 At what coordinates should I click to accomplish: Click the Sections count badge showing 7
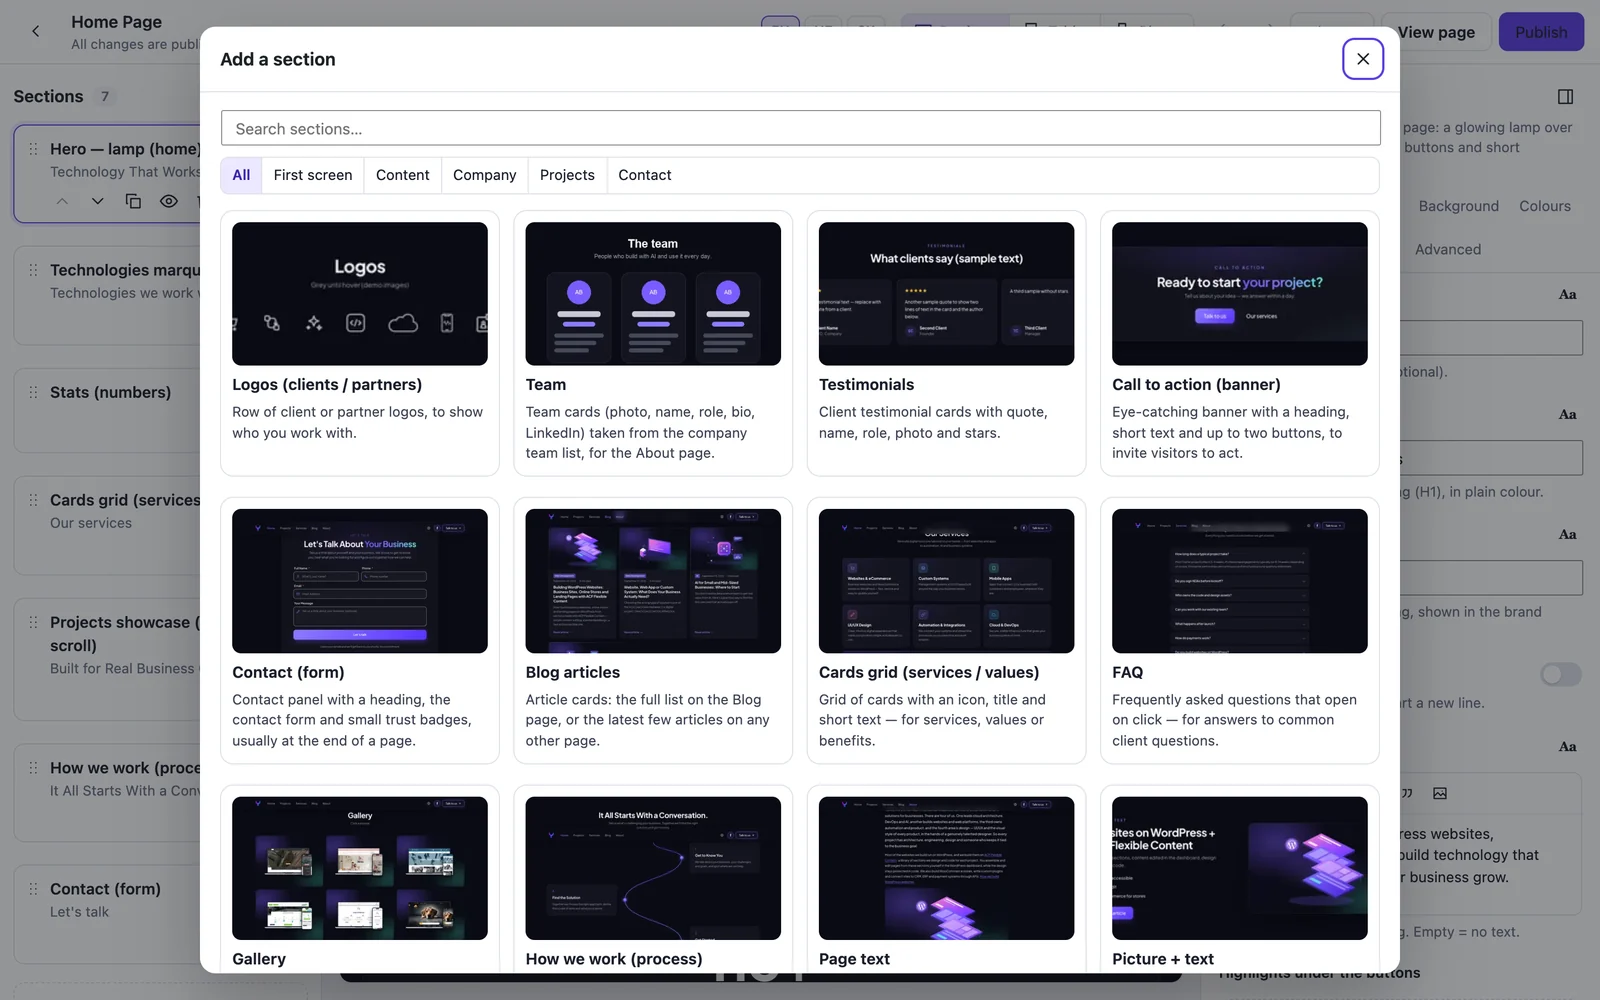[105, 96]
